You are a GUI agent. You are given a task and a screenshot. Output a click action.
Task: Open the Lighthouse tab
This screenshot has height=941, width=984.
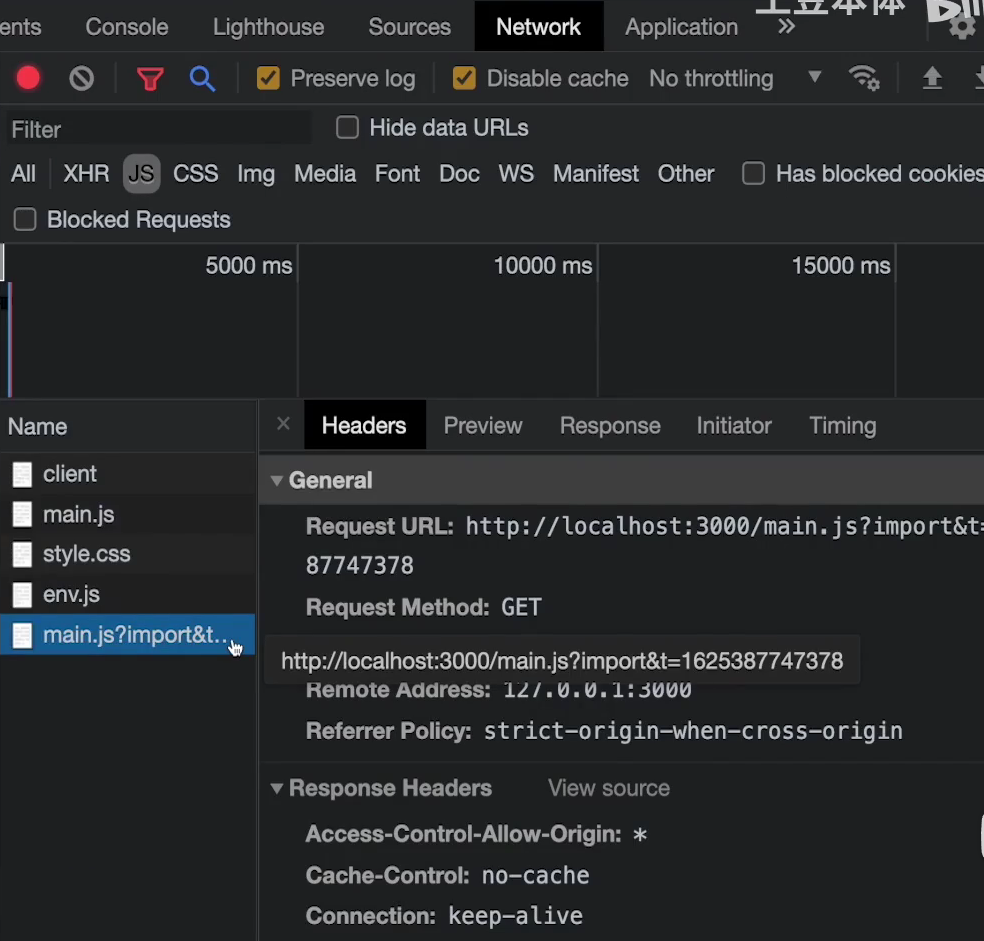click(x=269, y=27)
